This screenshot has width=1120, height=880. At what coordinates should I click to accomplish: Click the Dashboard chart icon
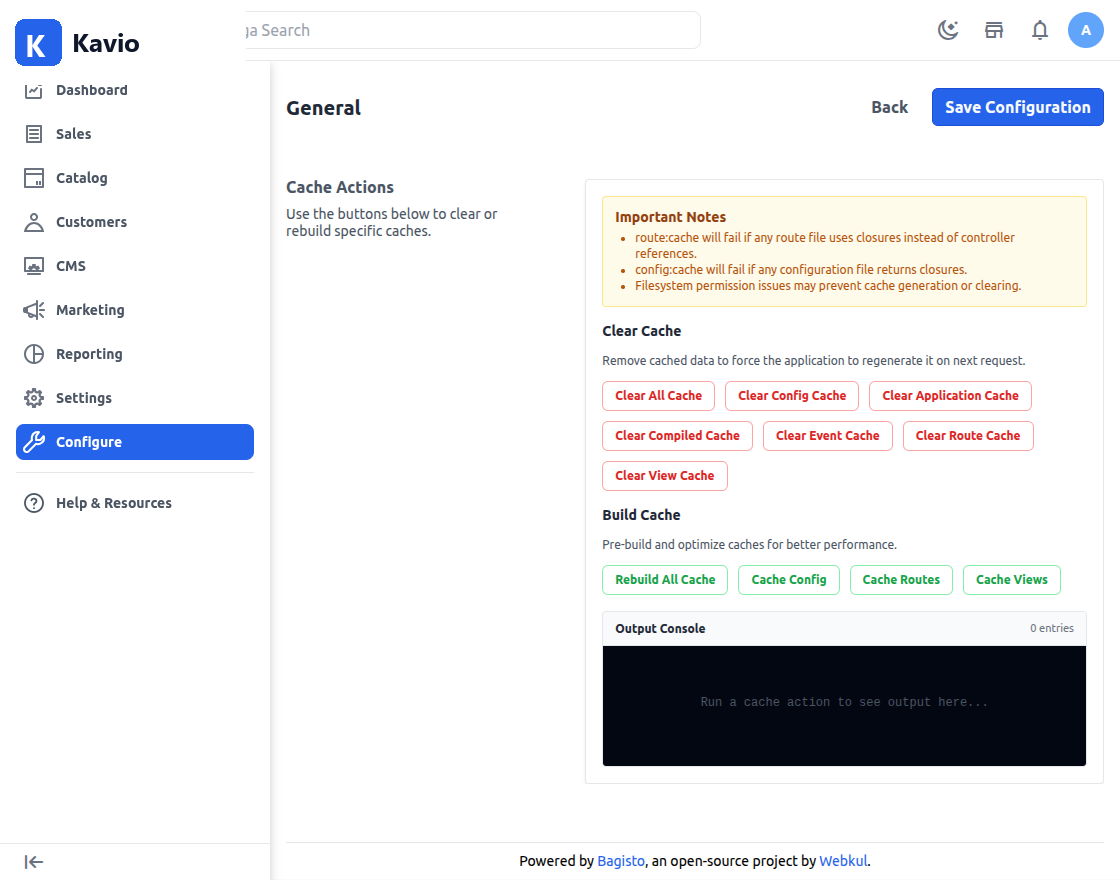[x=34, y=90]
